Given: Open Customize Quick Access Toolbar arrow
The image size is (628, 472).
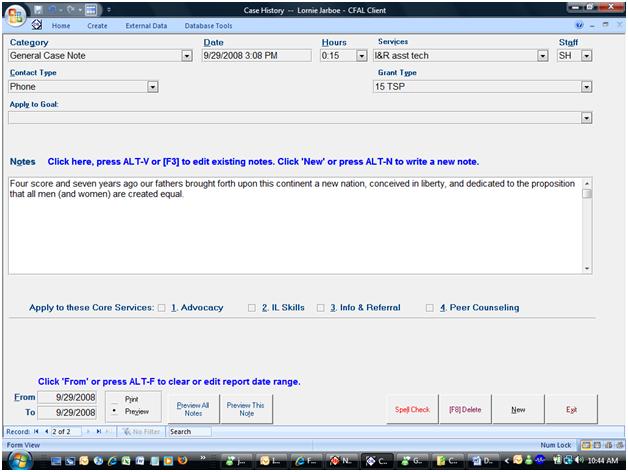Looking at the screenshot, I should [109, 9].
